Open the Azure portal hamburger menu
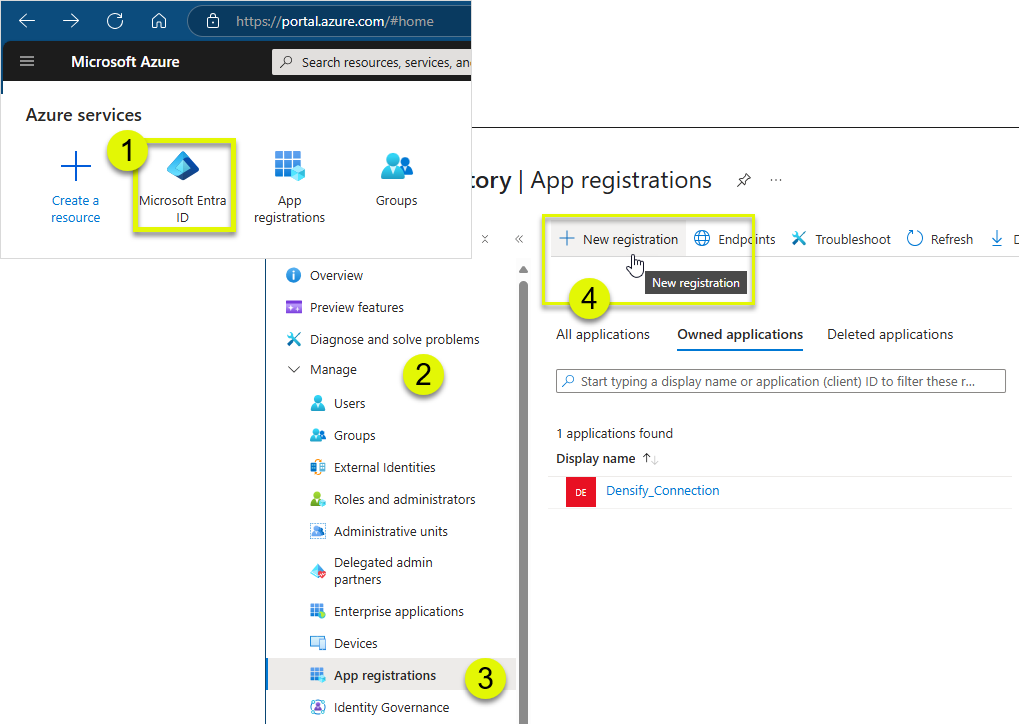This screenshot has height=724, width=1019. [x=27, y=61]
